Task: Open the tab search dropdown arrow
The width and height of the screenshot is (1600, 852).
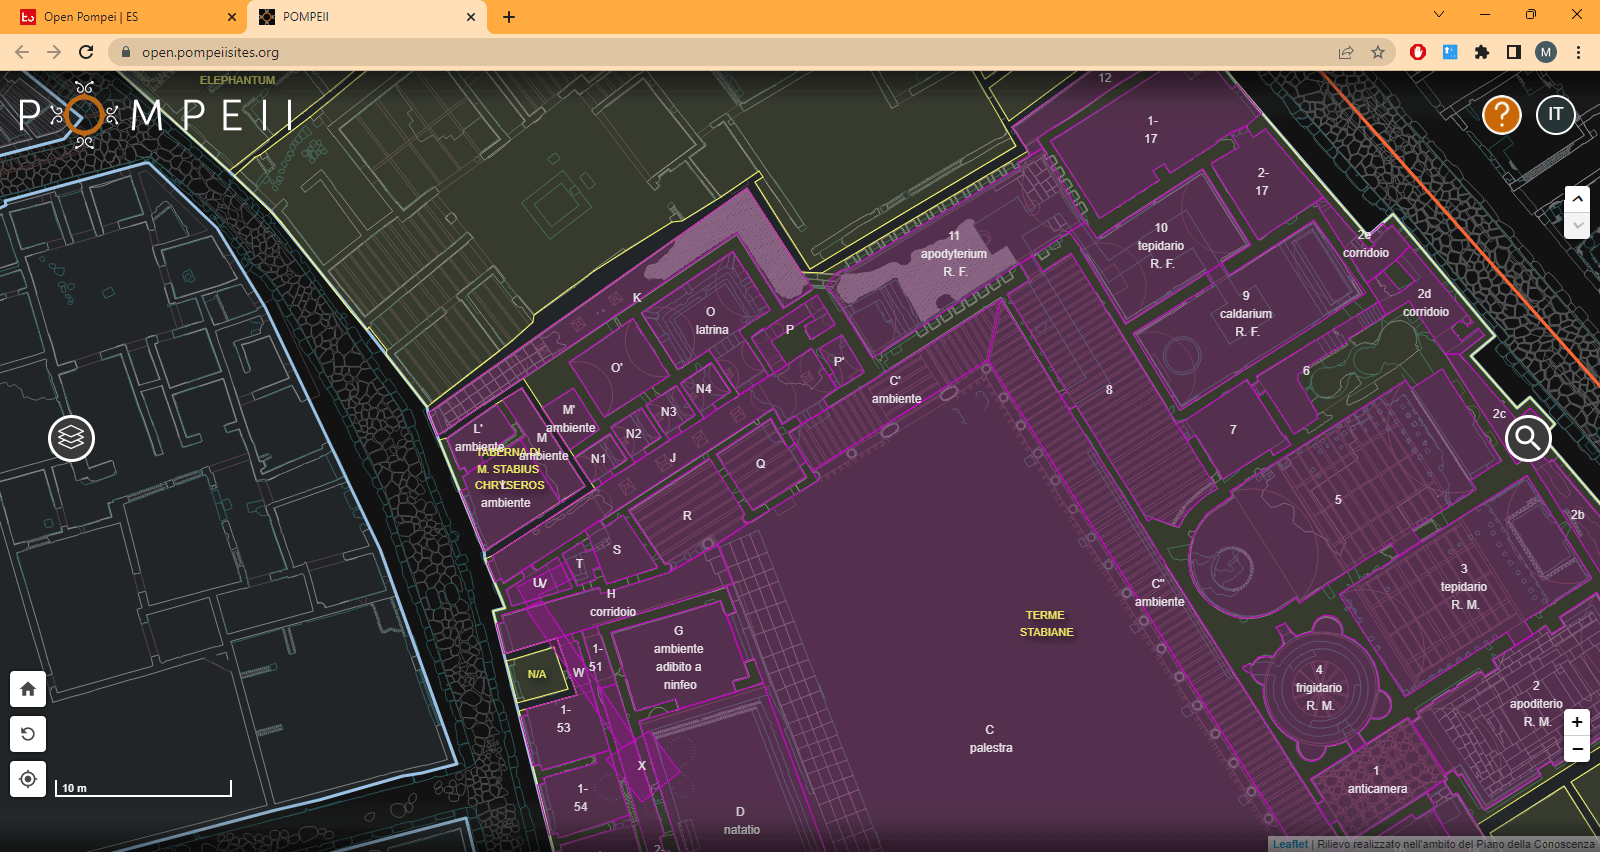Action: pyautogui.click(x=1438, y=15)
